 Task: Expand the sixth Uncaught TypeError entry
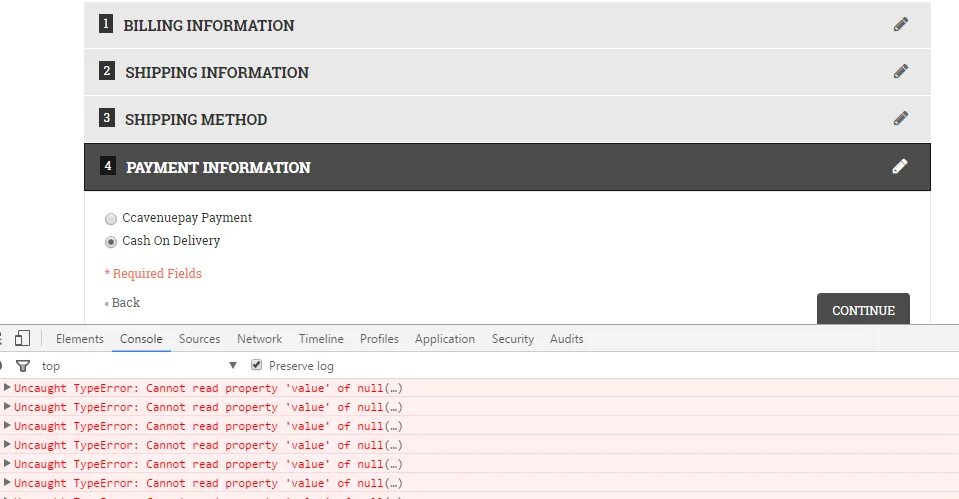[7, 482]
